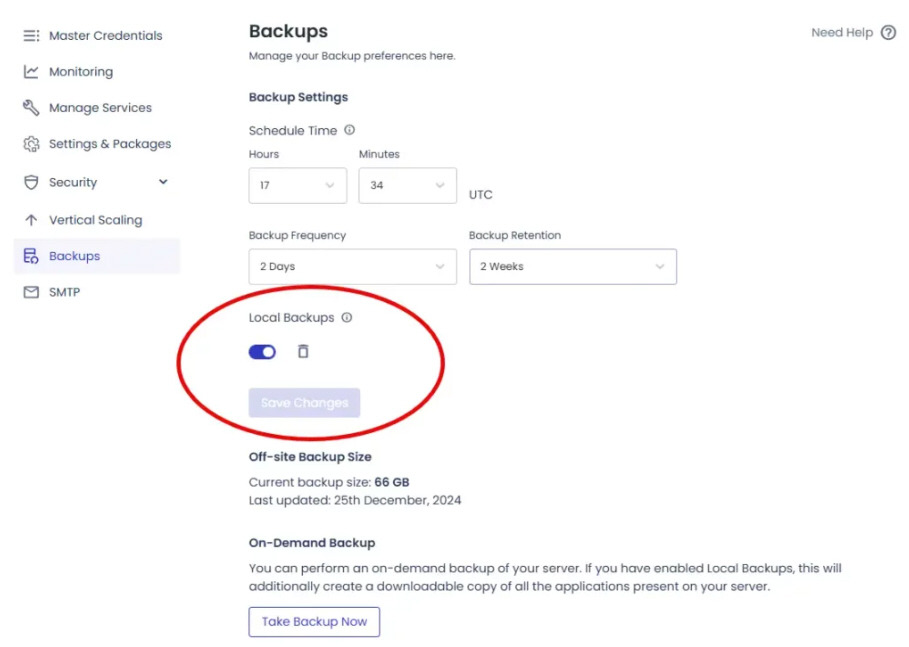Click the SMTP envelope icon
Screen dimensions: 909x647
[31, 293]
